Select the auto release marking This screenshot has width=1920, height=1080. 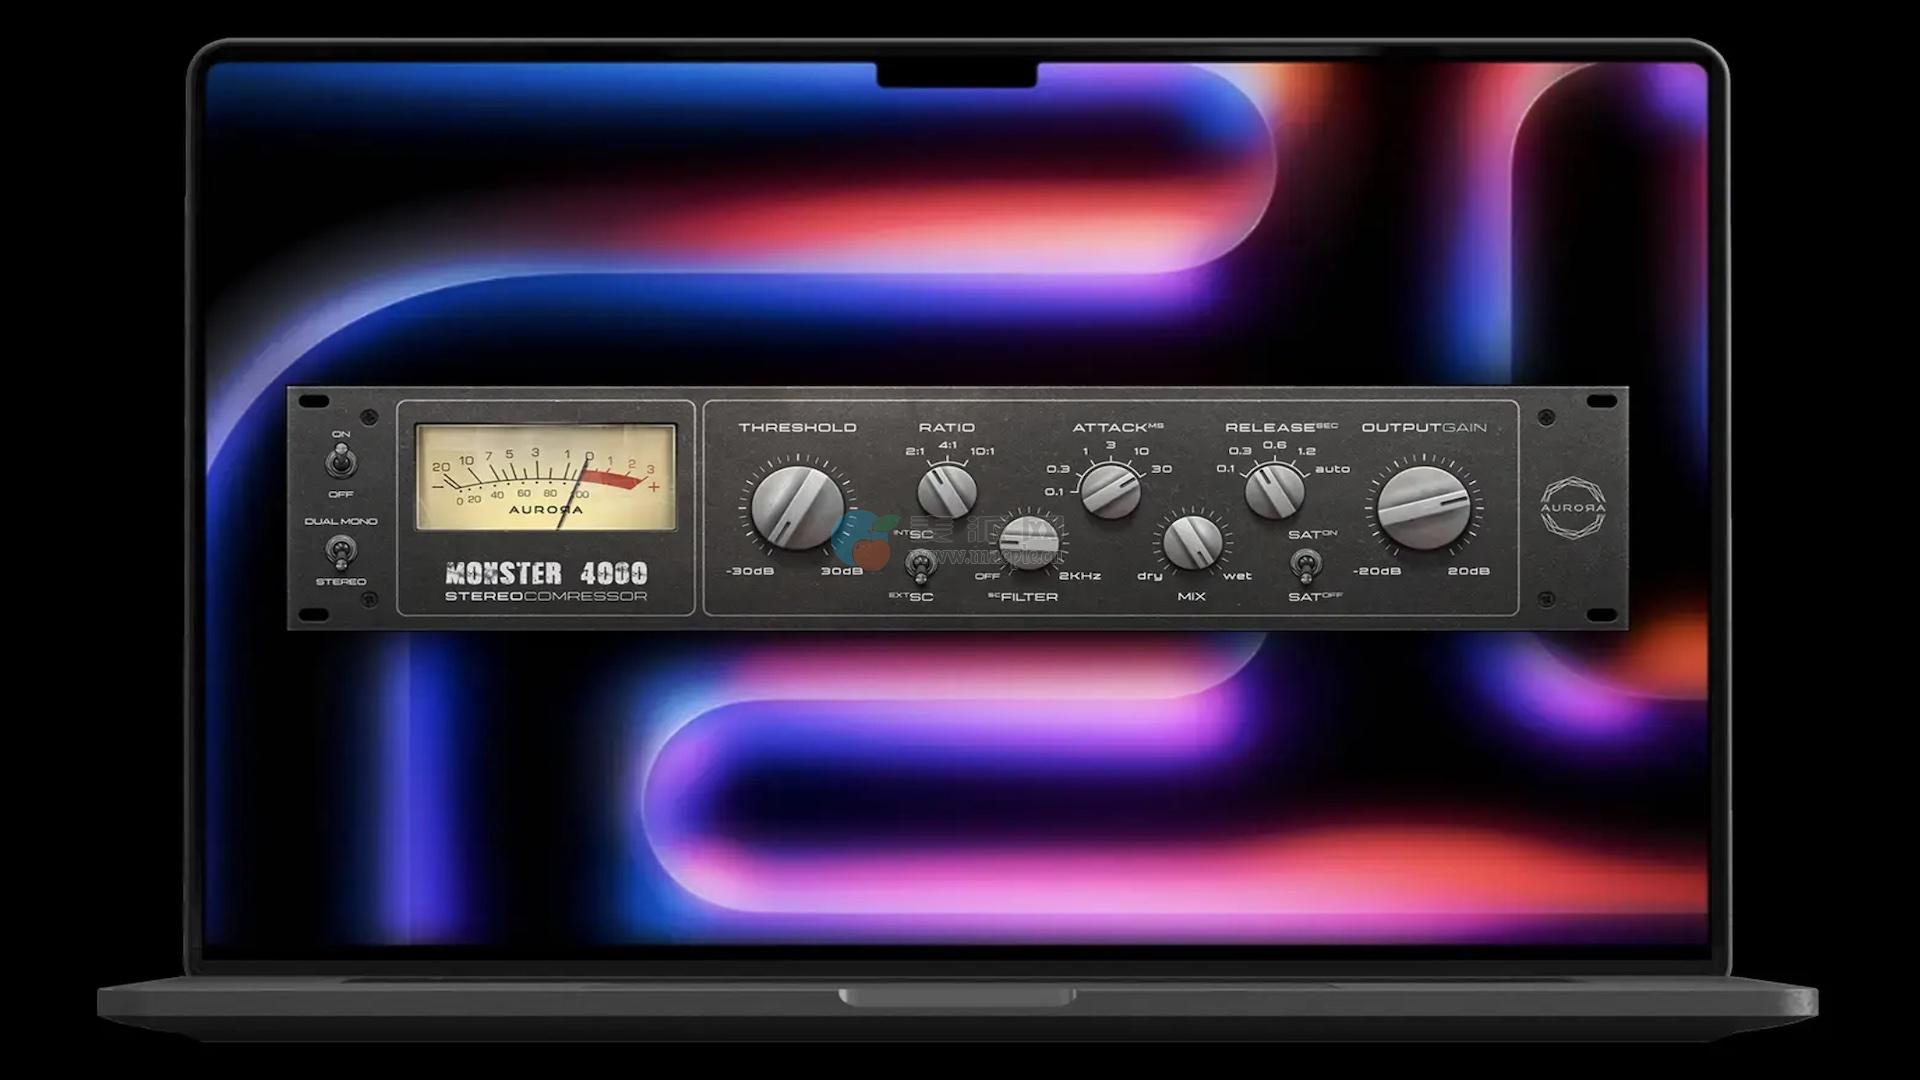(x=1333, y=469)
